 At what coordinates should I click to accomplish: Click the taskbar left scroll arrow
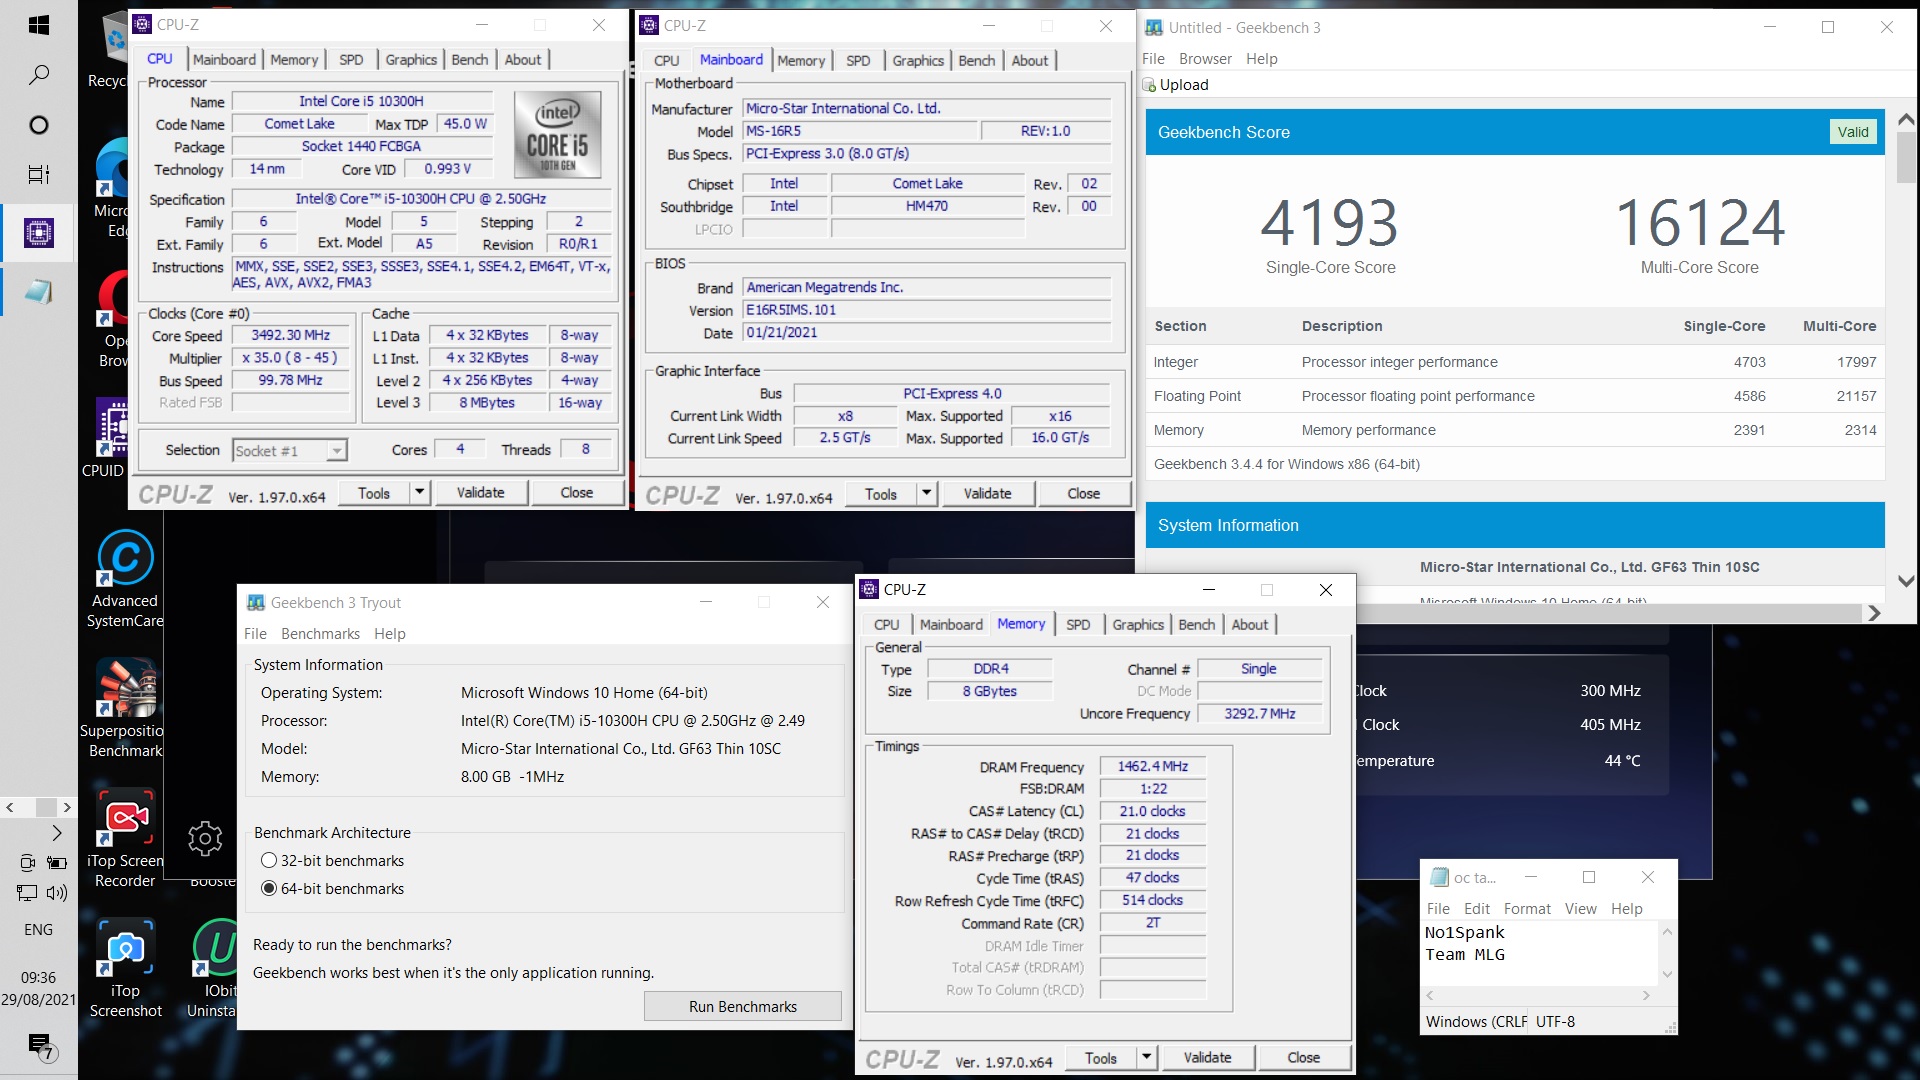(x=10, y=807)
